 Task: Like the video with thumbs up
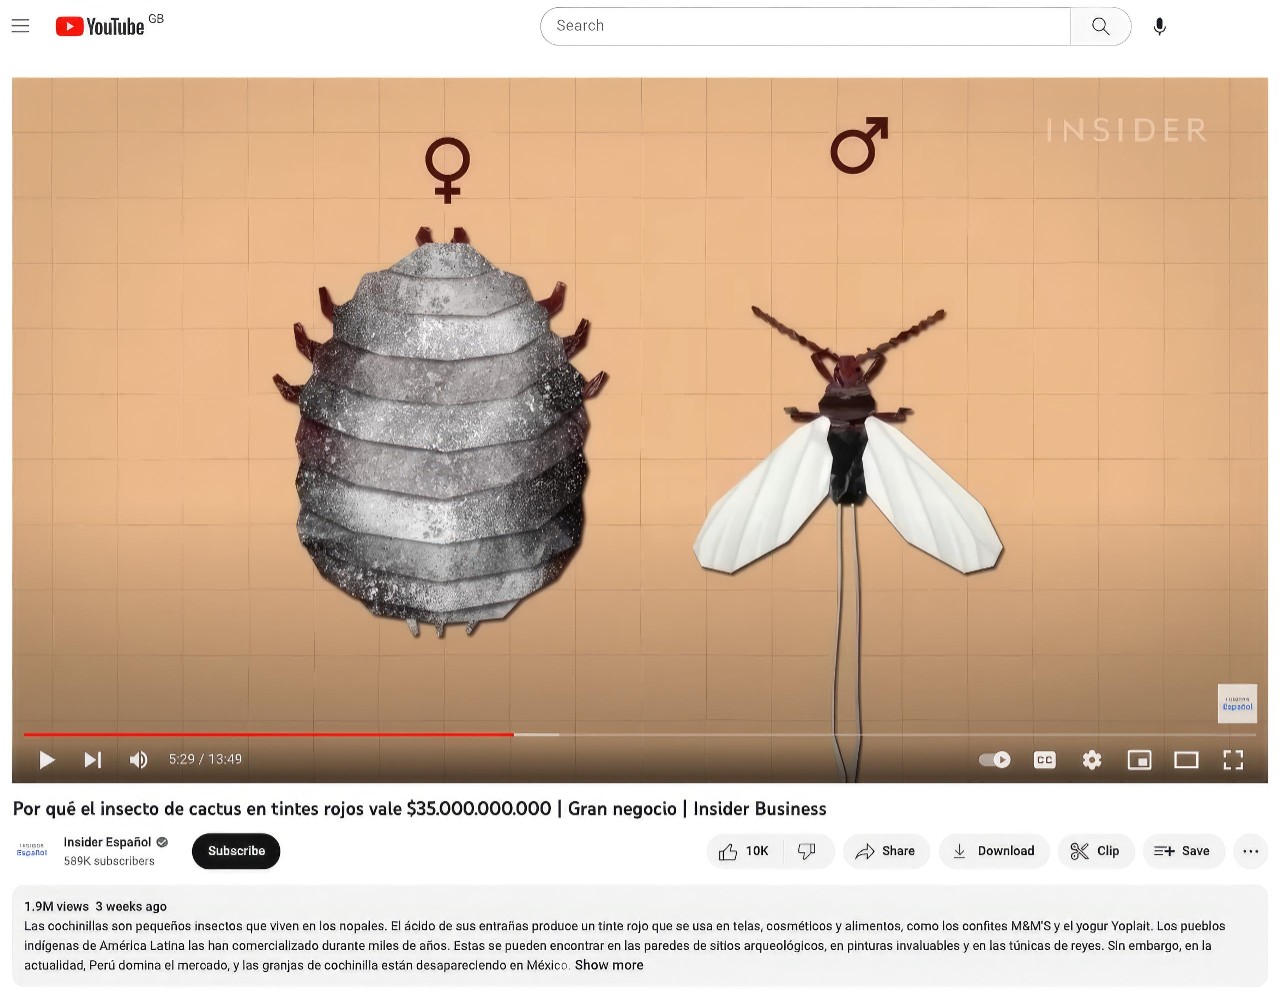(x=743, y=851)
